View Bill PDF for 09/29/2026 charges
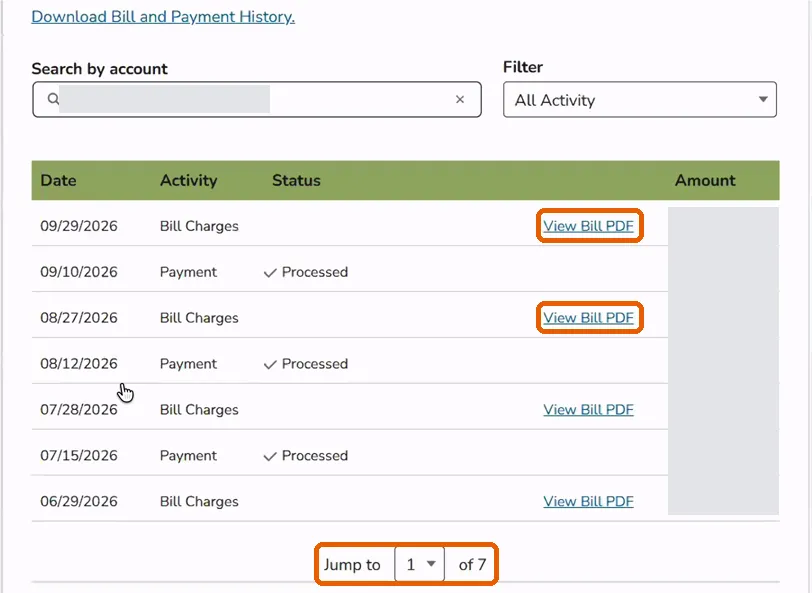This screenshot has height=593, width=812. coord(588,226)
